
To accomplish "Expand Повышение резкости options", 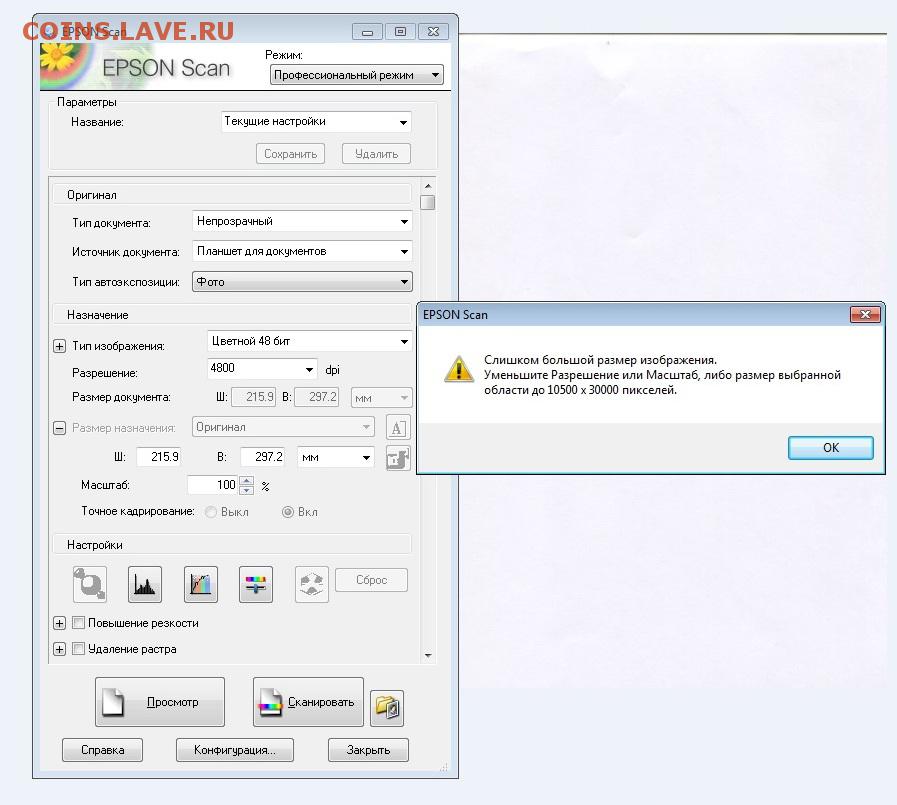I will coord(59,623).
